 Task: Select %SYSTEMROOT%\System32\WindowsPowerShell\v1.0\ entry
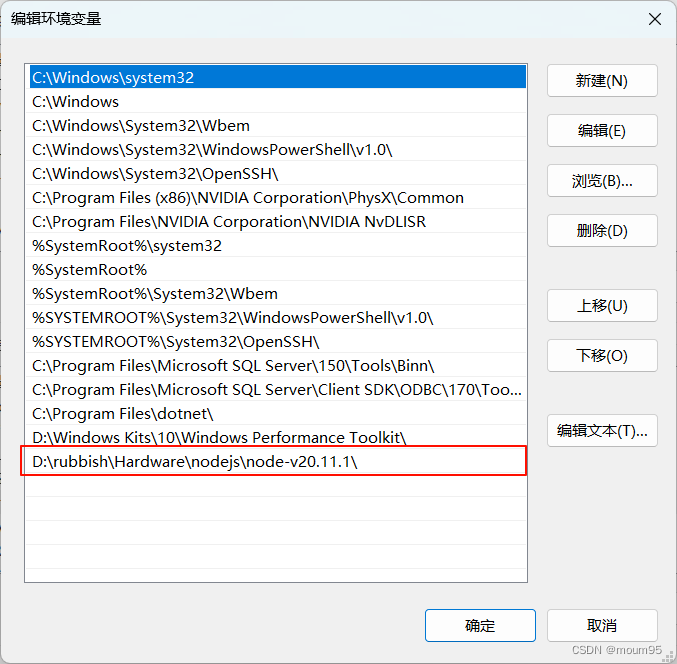(x=278, y=317)
